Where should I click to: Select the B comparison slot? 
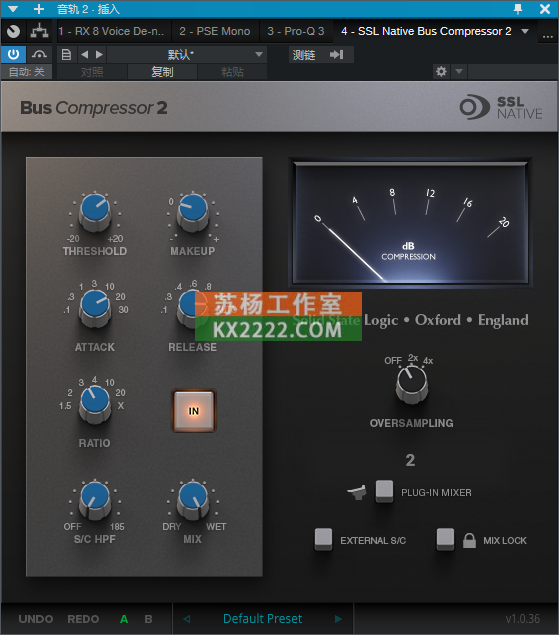click(x=148, y=619)
